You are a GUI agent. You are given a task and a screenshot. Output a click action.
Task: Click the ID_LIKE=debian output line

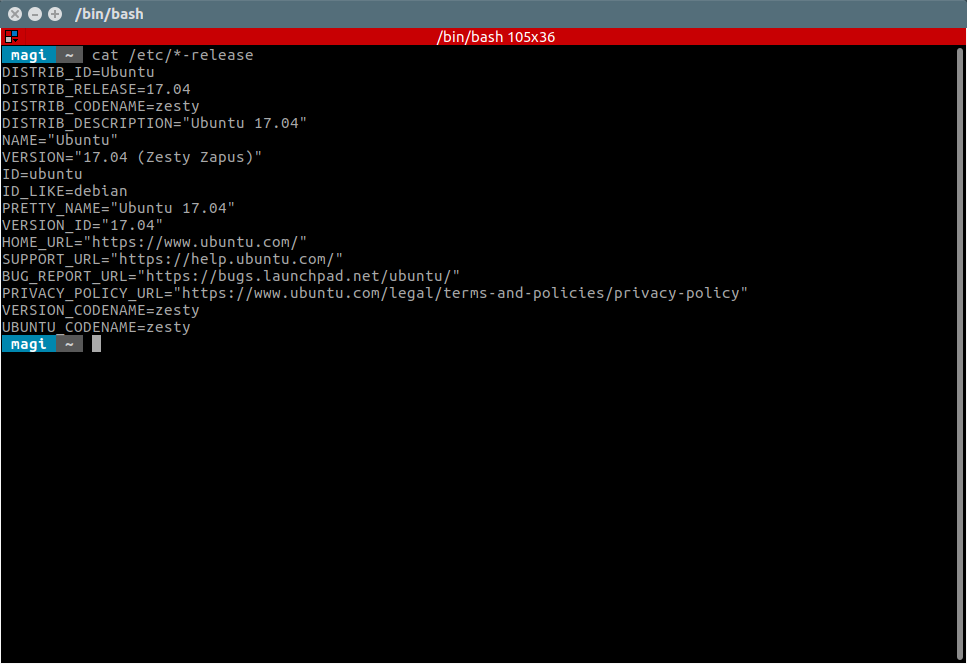[x=65, y=191]
